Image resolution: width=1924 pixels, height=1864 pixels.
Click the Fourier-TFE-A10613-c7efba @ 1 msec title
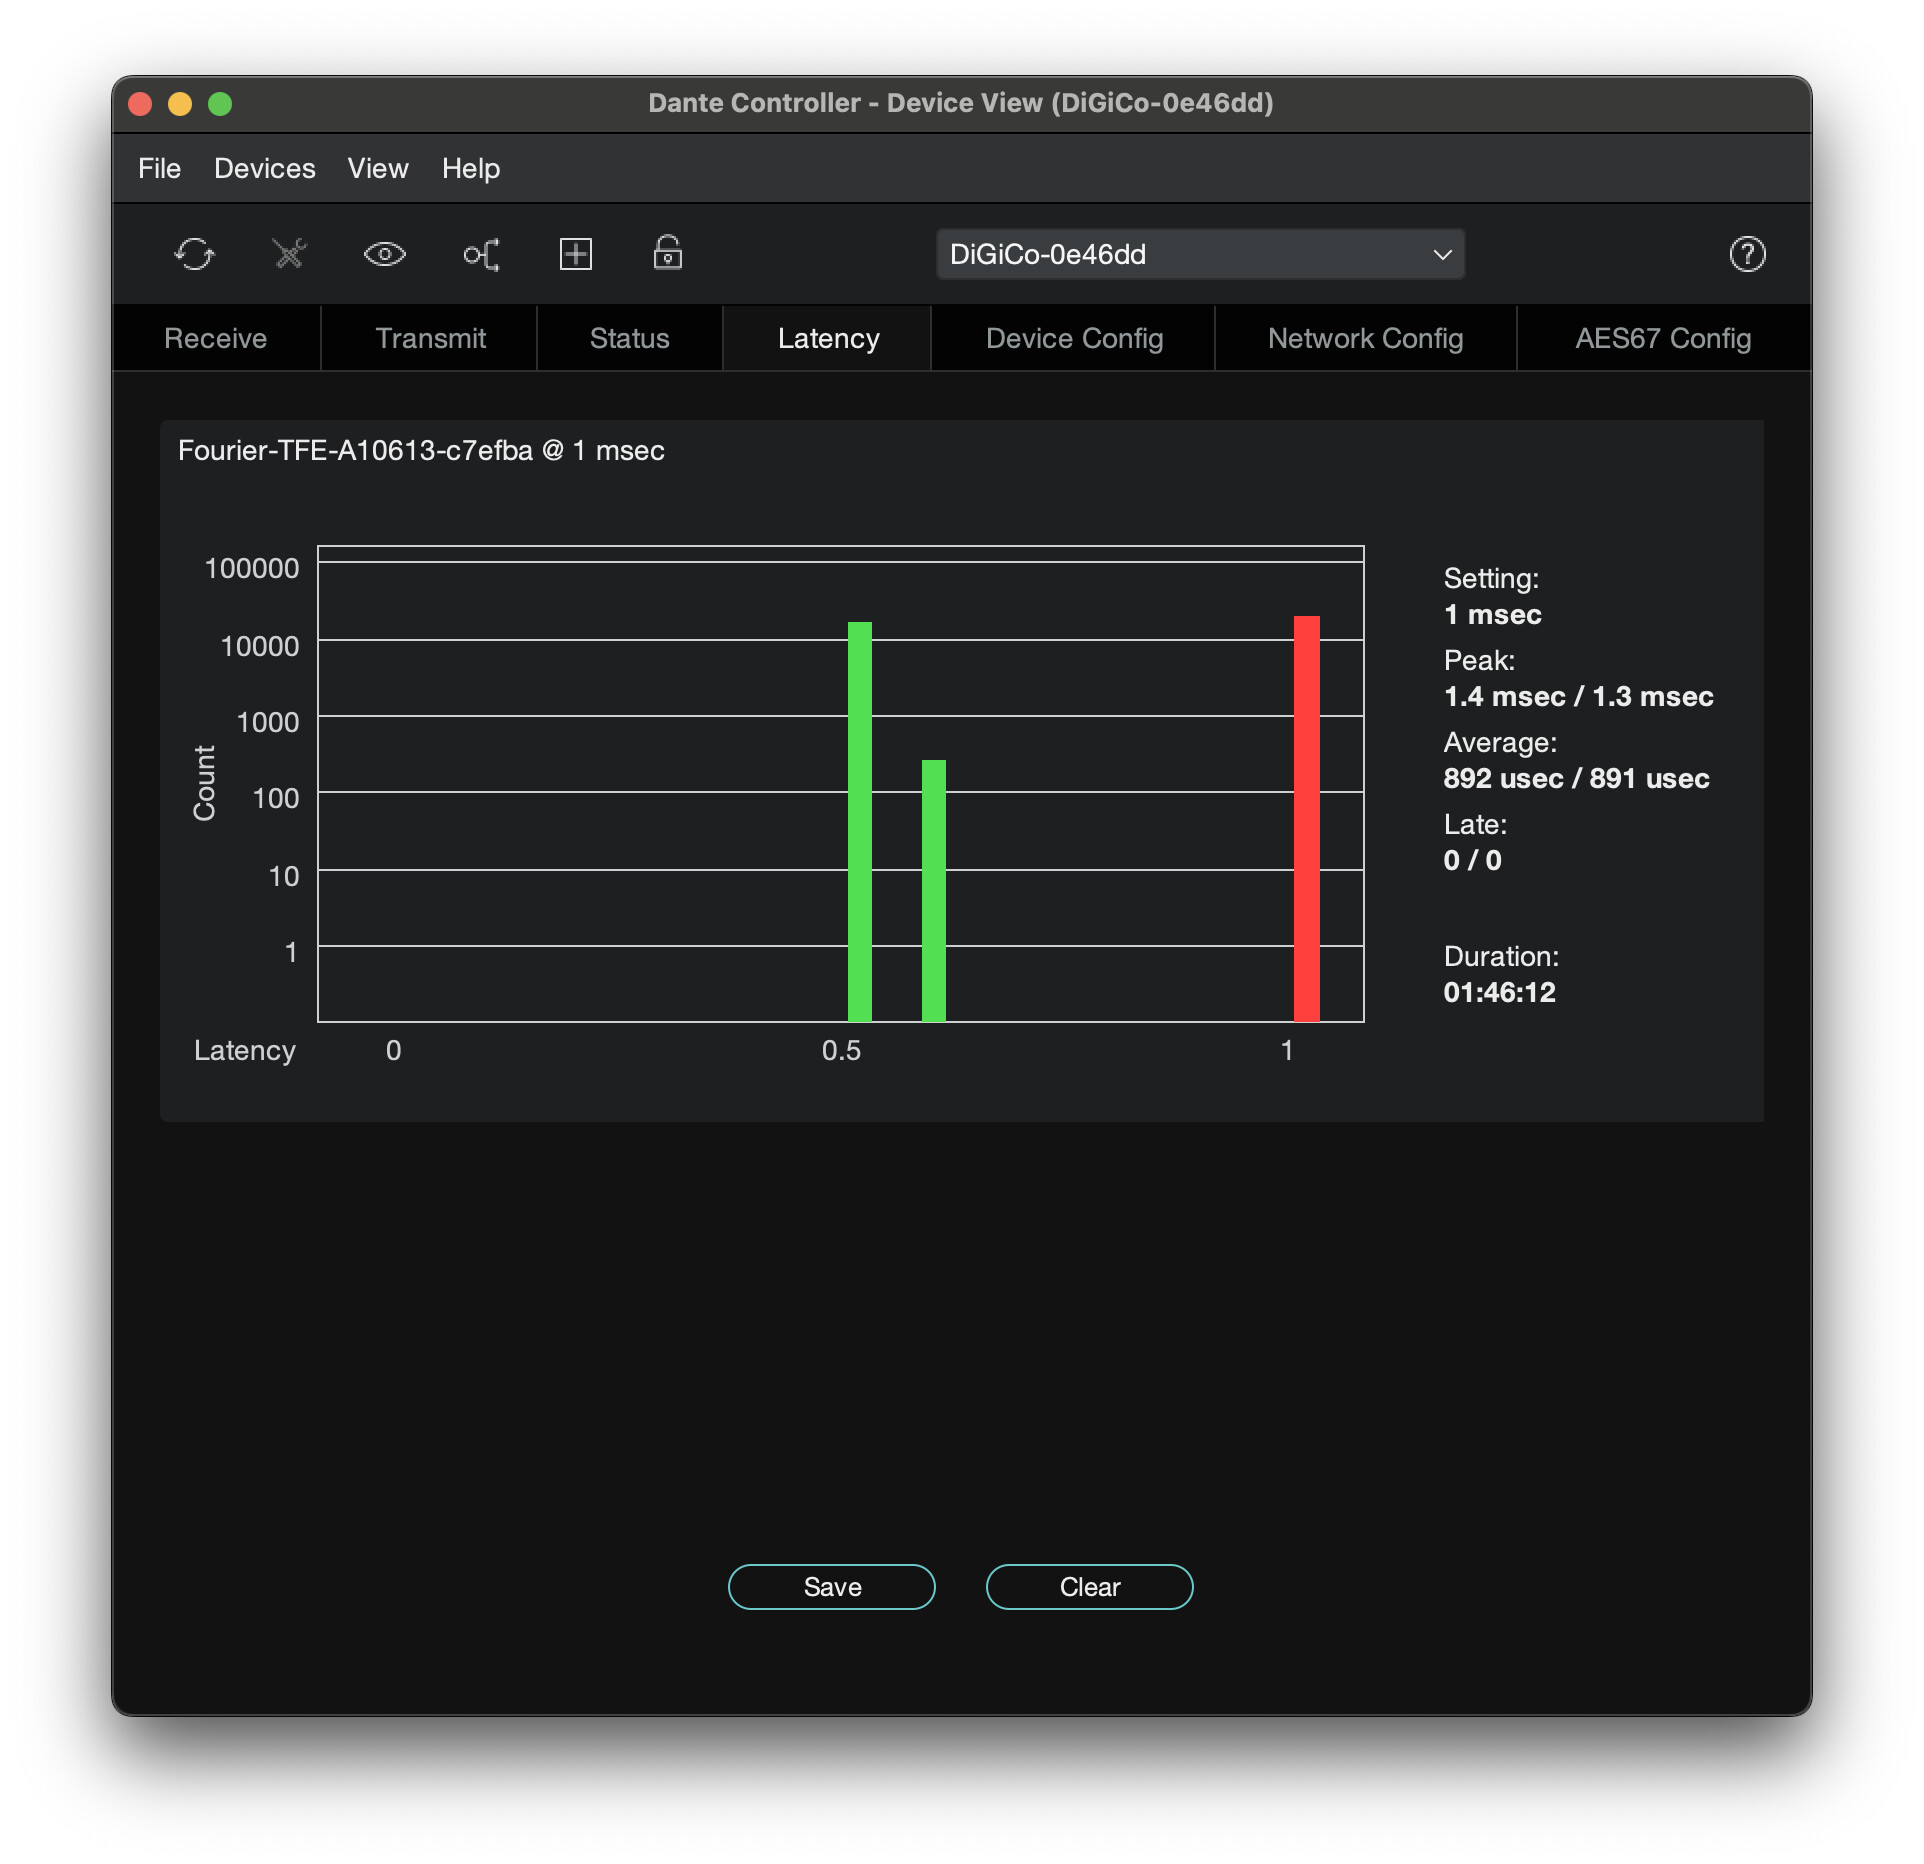[421, 450]
